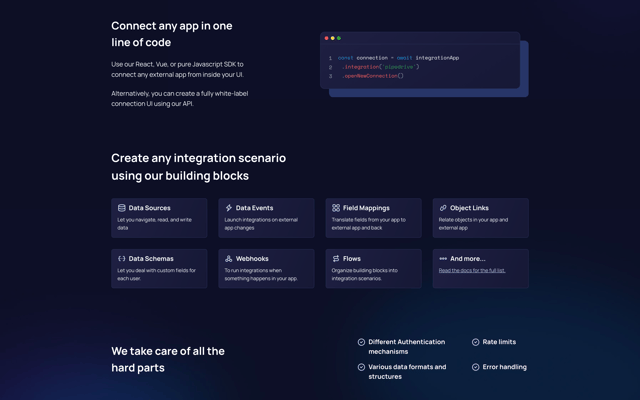Select the Object Links card title
The image size is (640, 400).
469,208
